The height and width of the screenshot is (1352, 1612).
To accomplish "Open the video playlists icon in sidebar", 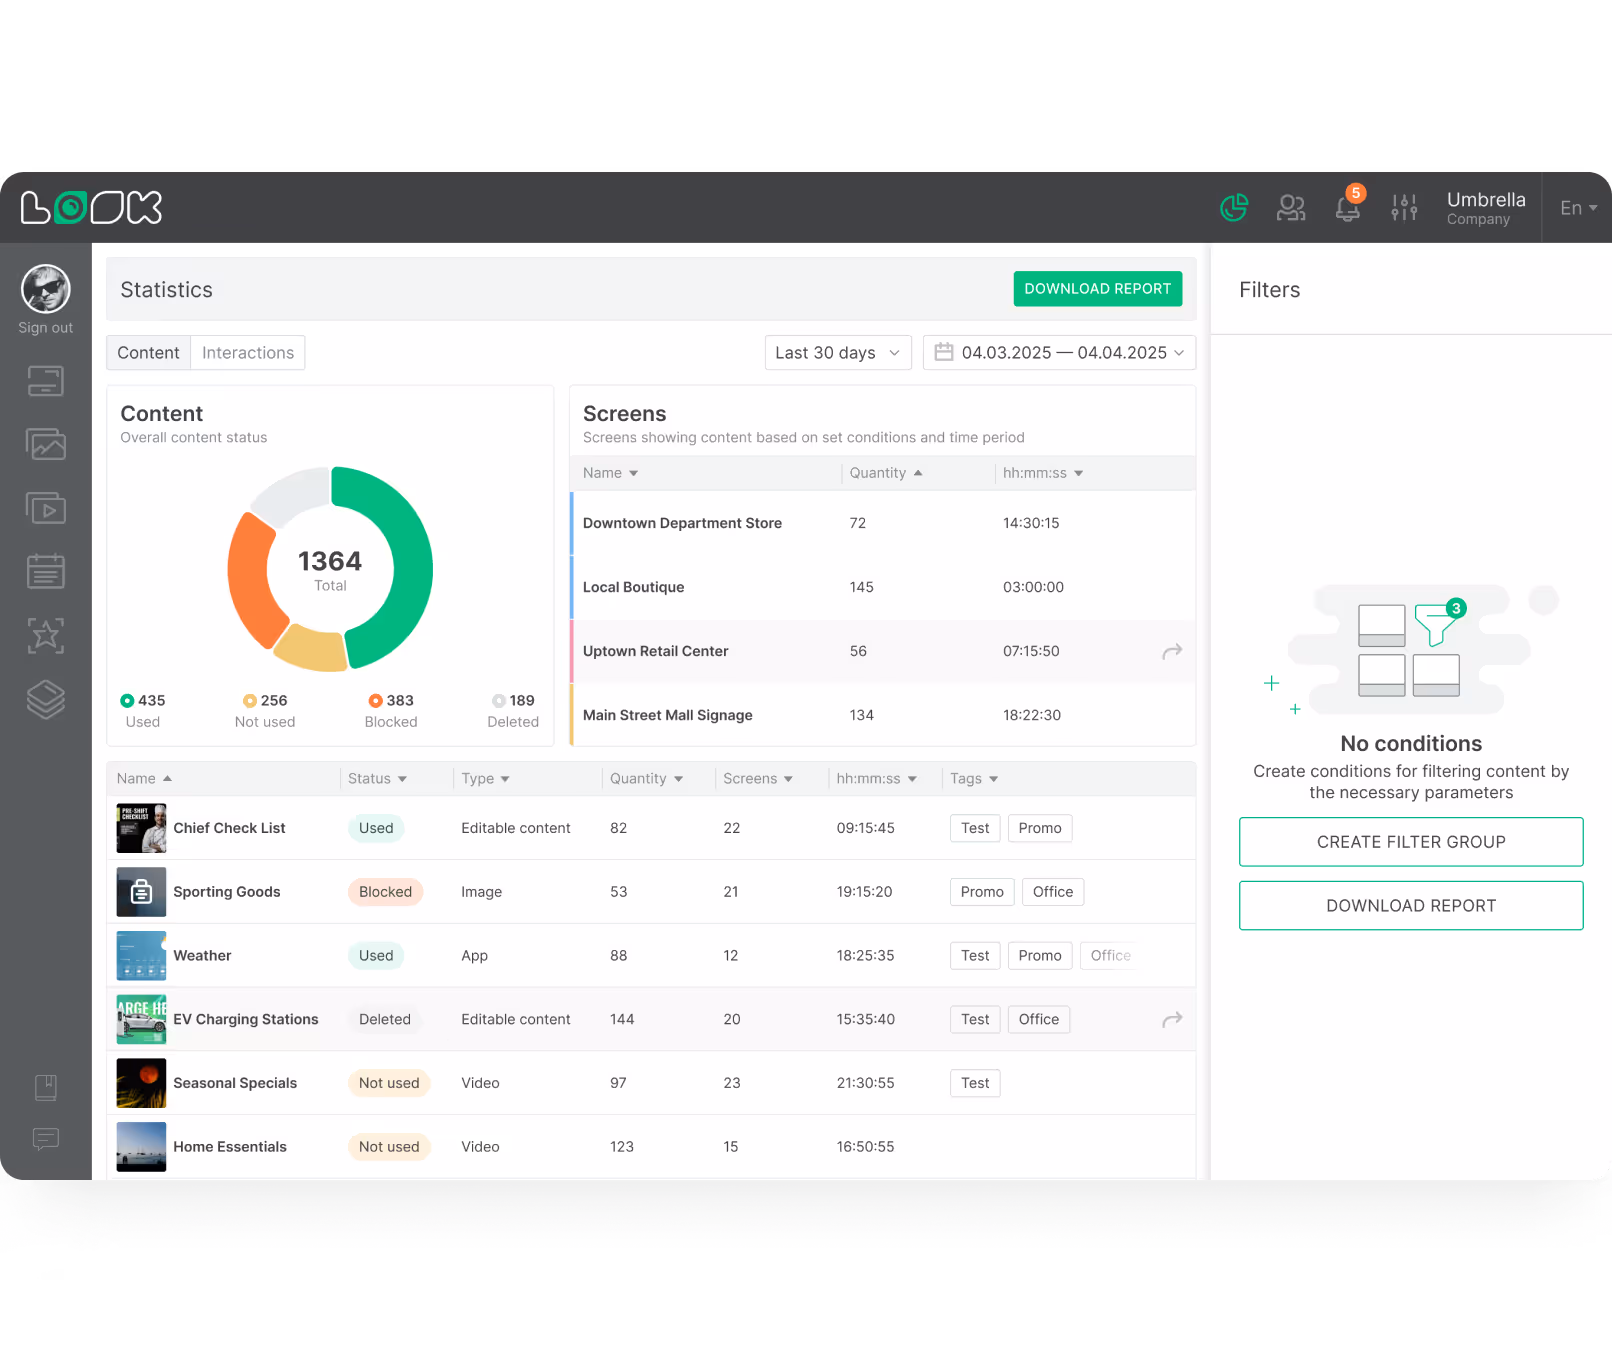I will point(45,507).
